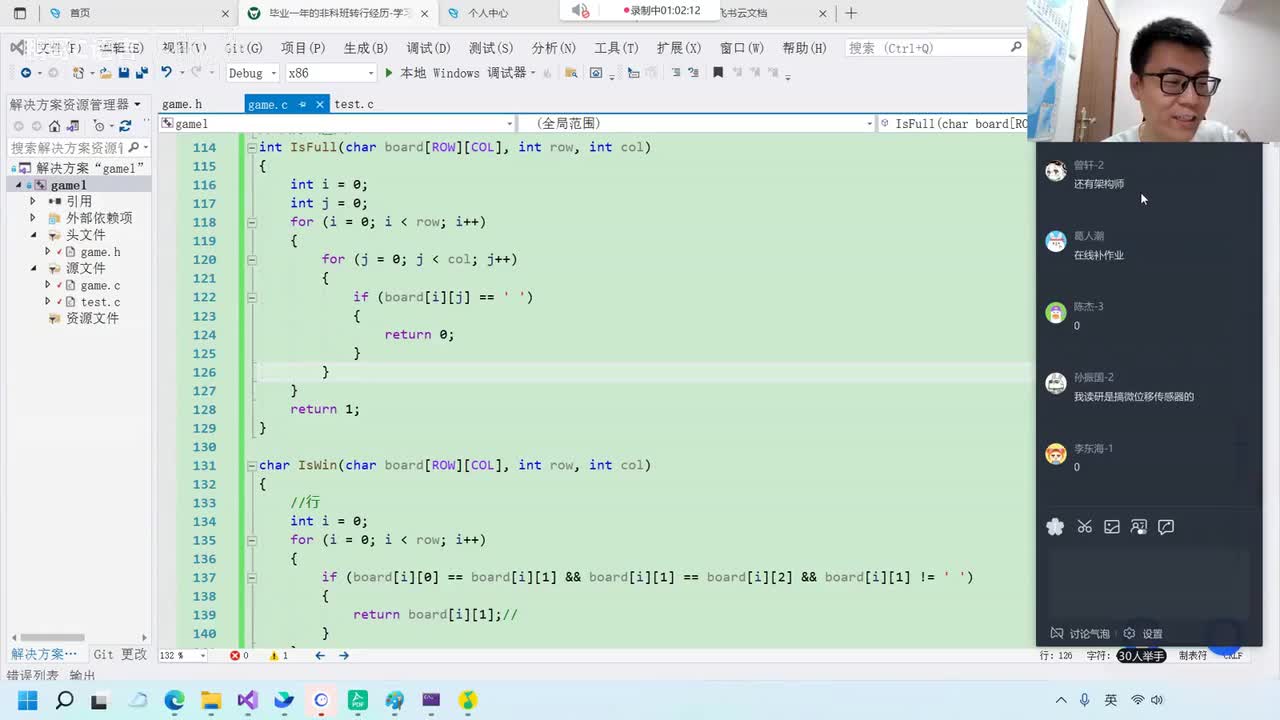Image resolution: width=1280 pixels, height=720 pixels.
Task: Switch to the test.c editor tab
Action: coord(354,104)
